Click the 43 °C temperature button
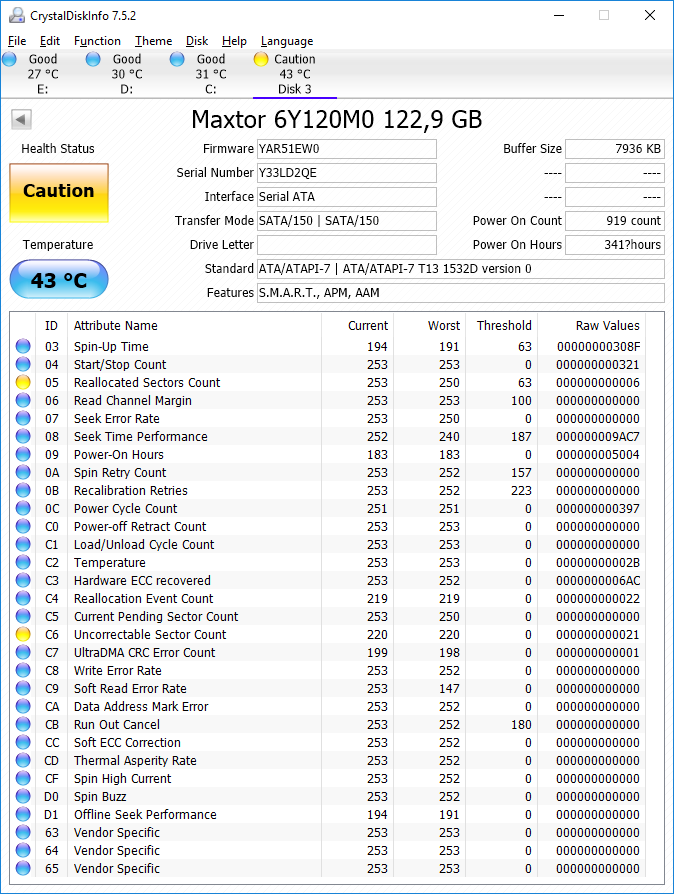Image resolution: width=674 pixels, height=894 pixels. tap(59, 279)
